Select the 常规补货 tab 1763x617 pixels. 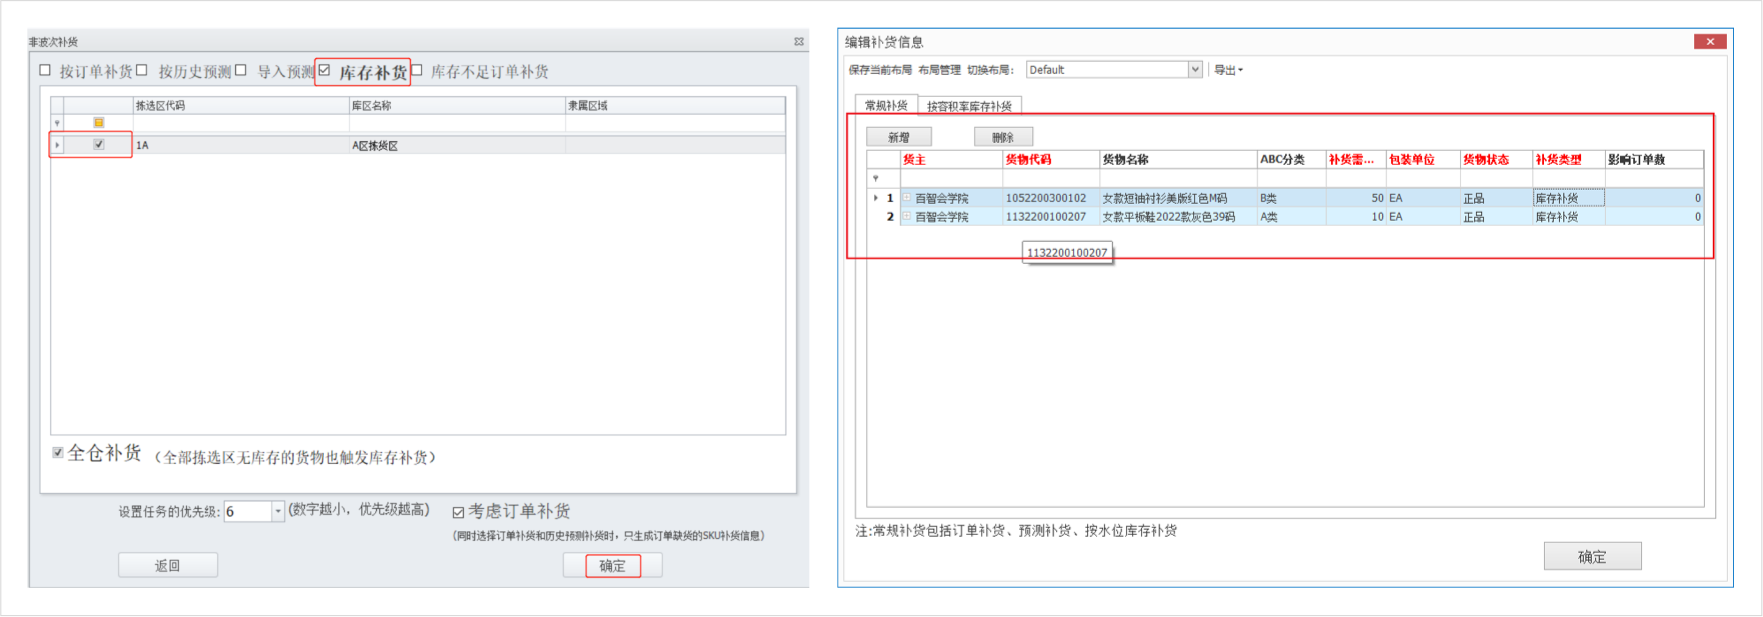click(885, 105)
